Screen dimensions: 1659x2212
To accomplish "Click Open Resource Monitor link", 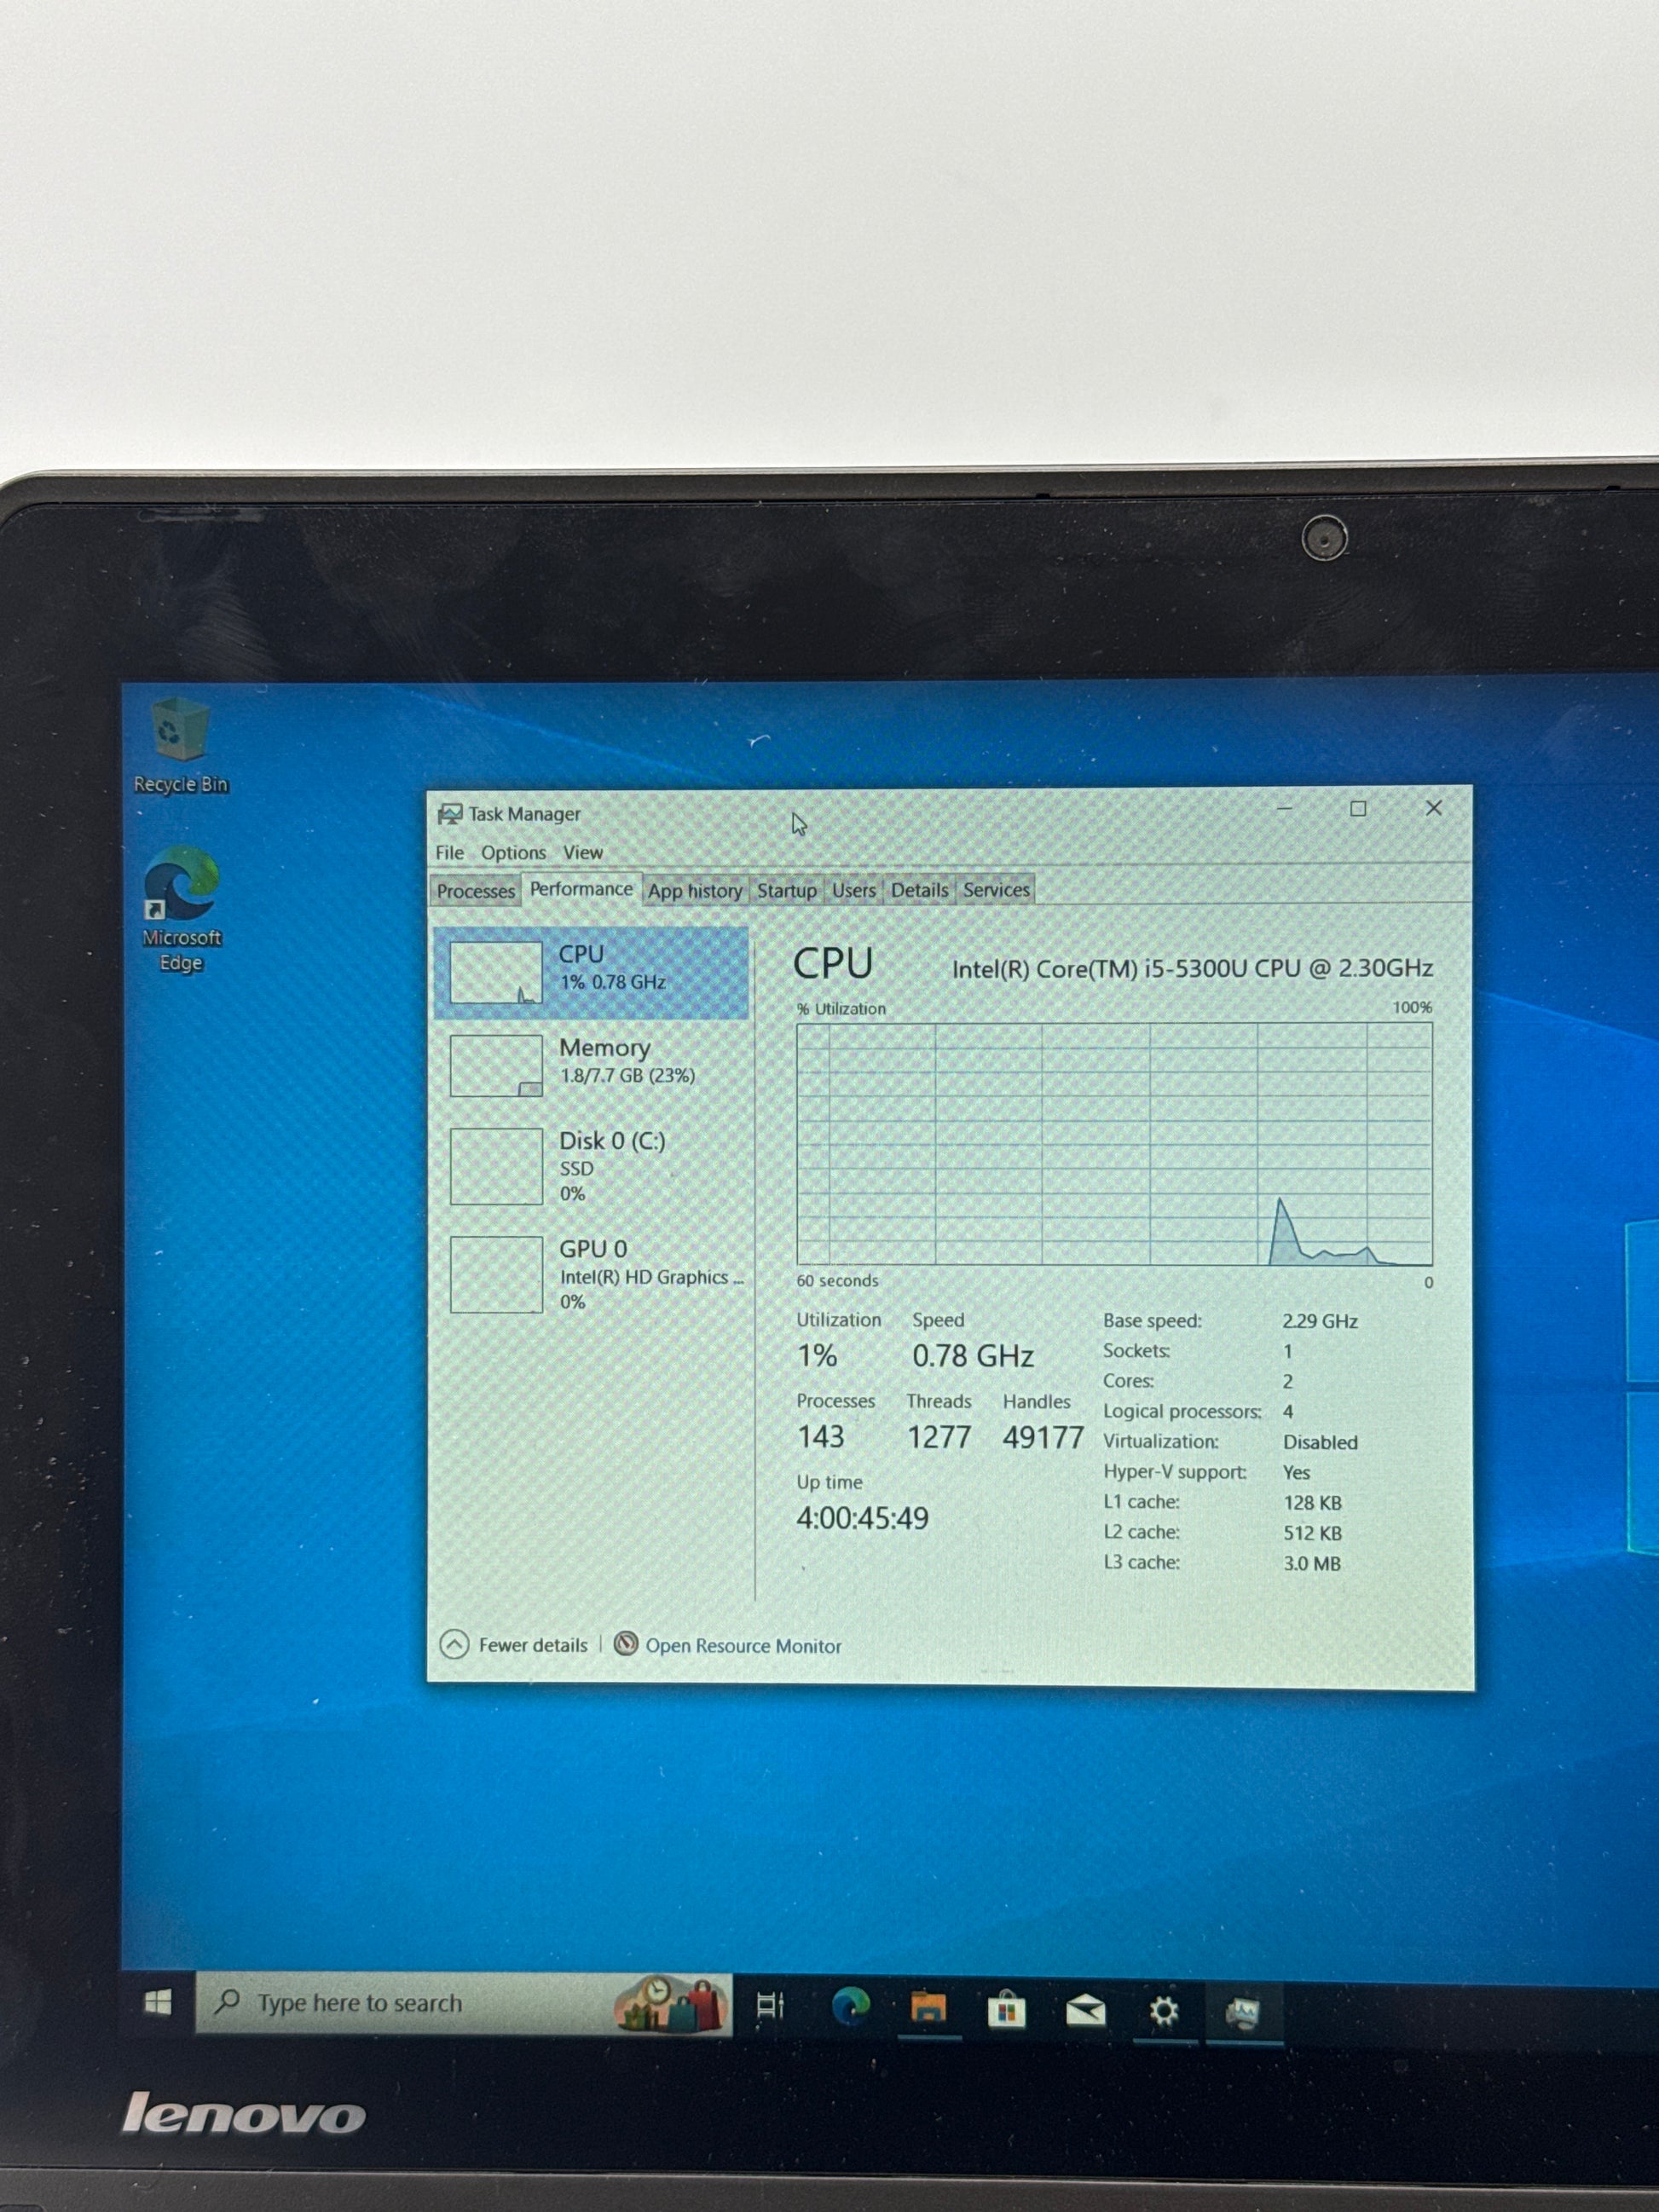I will 742,1646.
